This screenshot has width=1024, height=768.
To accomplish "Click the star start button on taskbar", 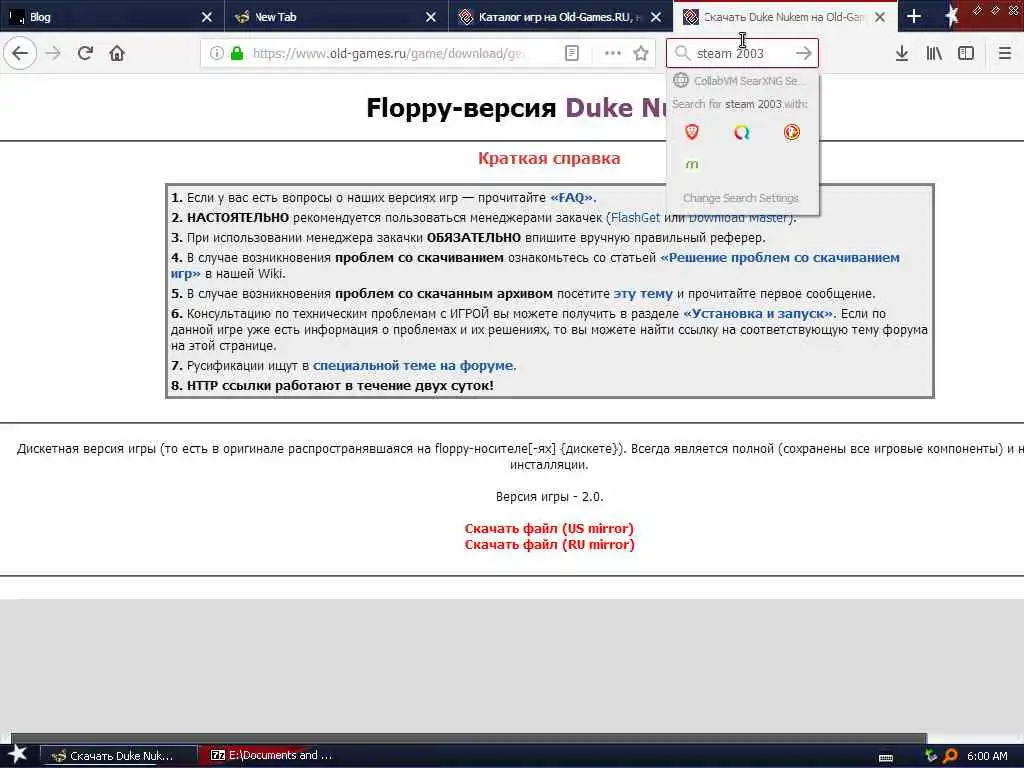I will (x=17, y=754).
